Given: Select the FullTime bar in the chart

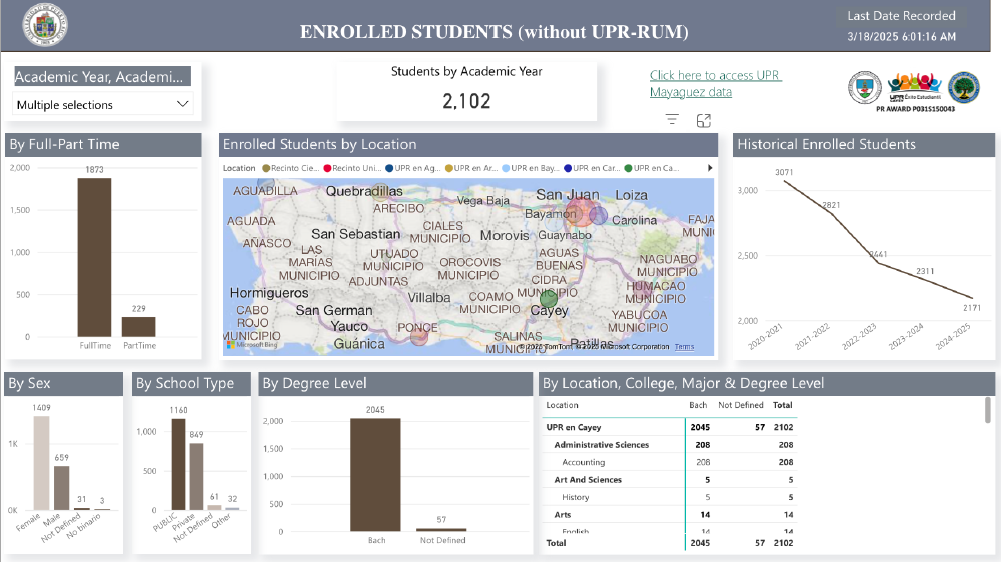Looking at the screenshot, I should click(x=95, y=257).
